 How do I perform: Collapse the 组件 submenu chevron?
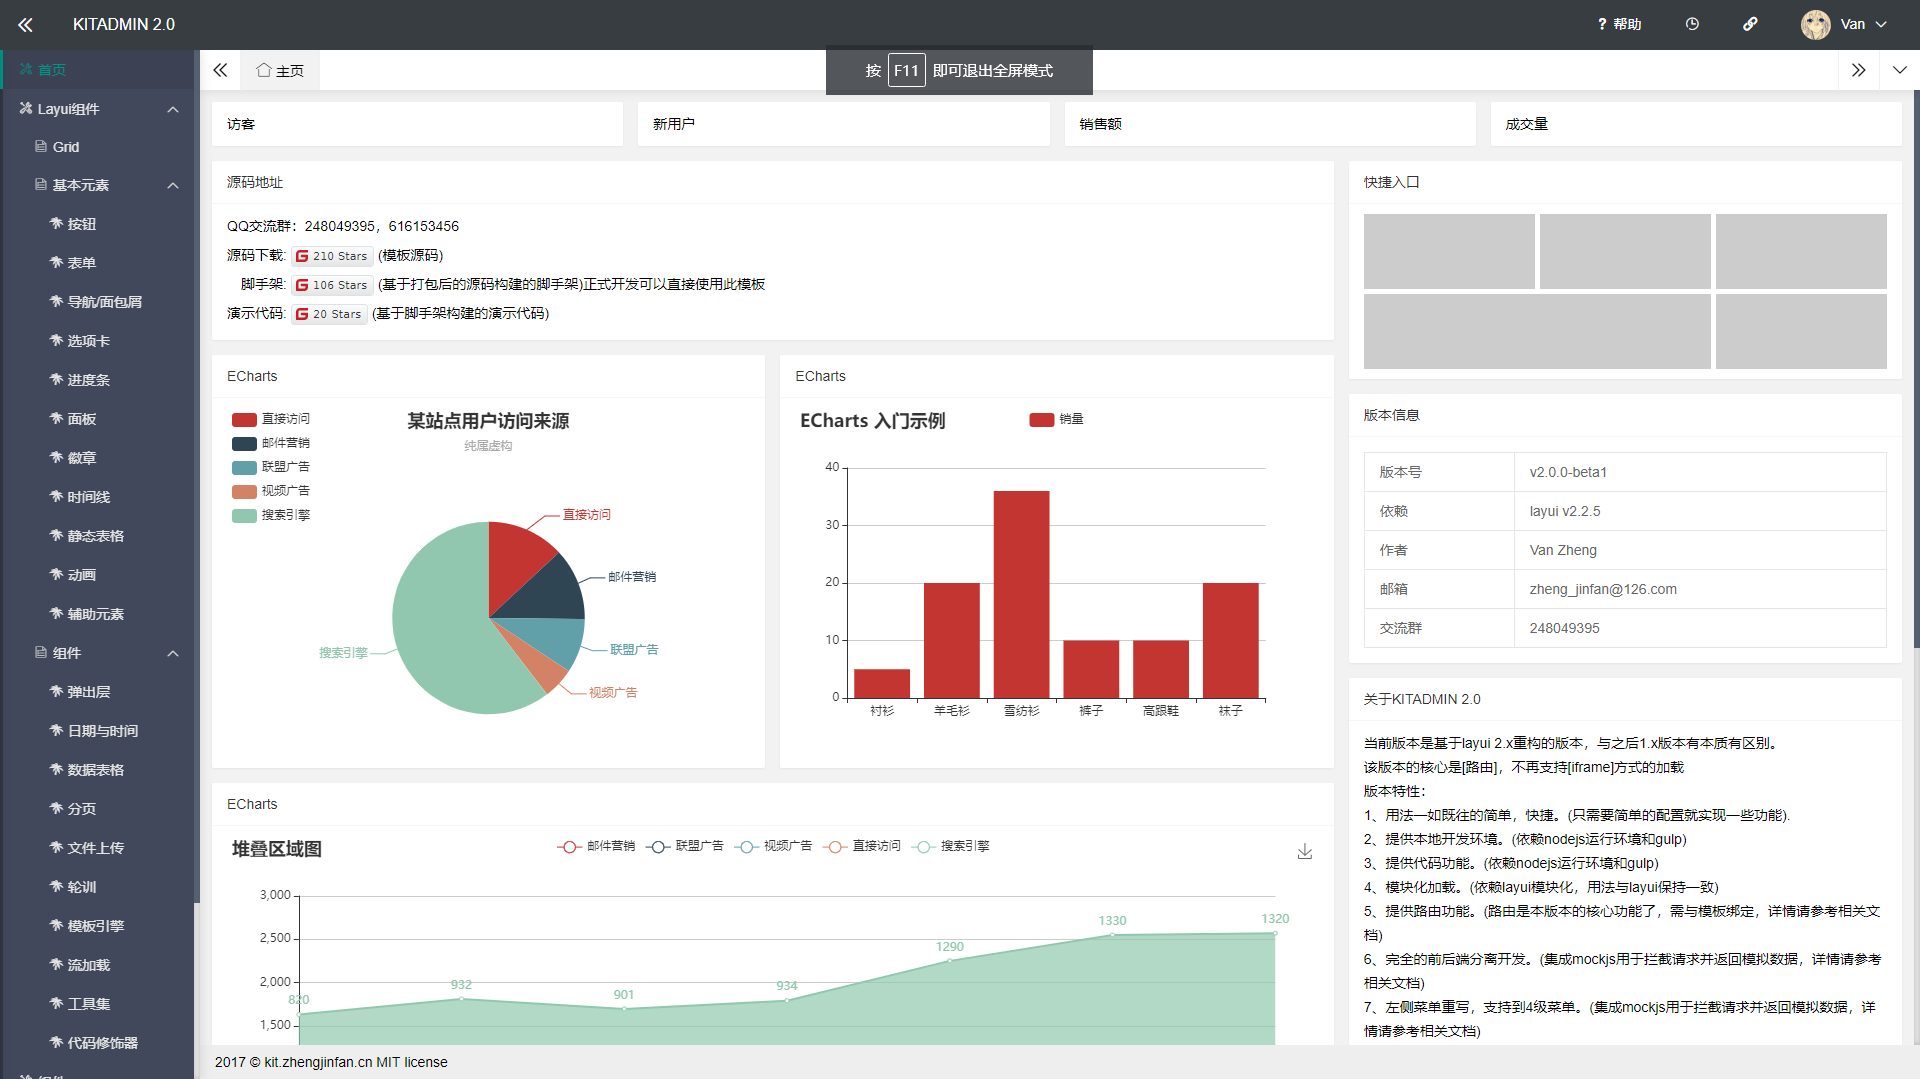pos(173,653)
